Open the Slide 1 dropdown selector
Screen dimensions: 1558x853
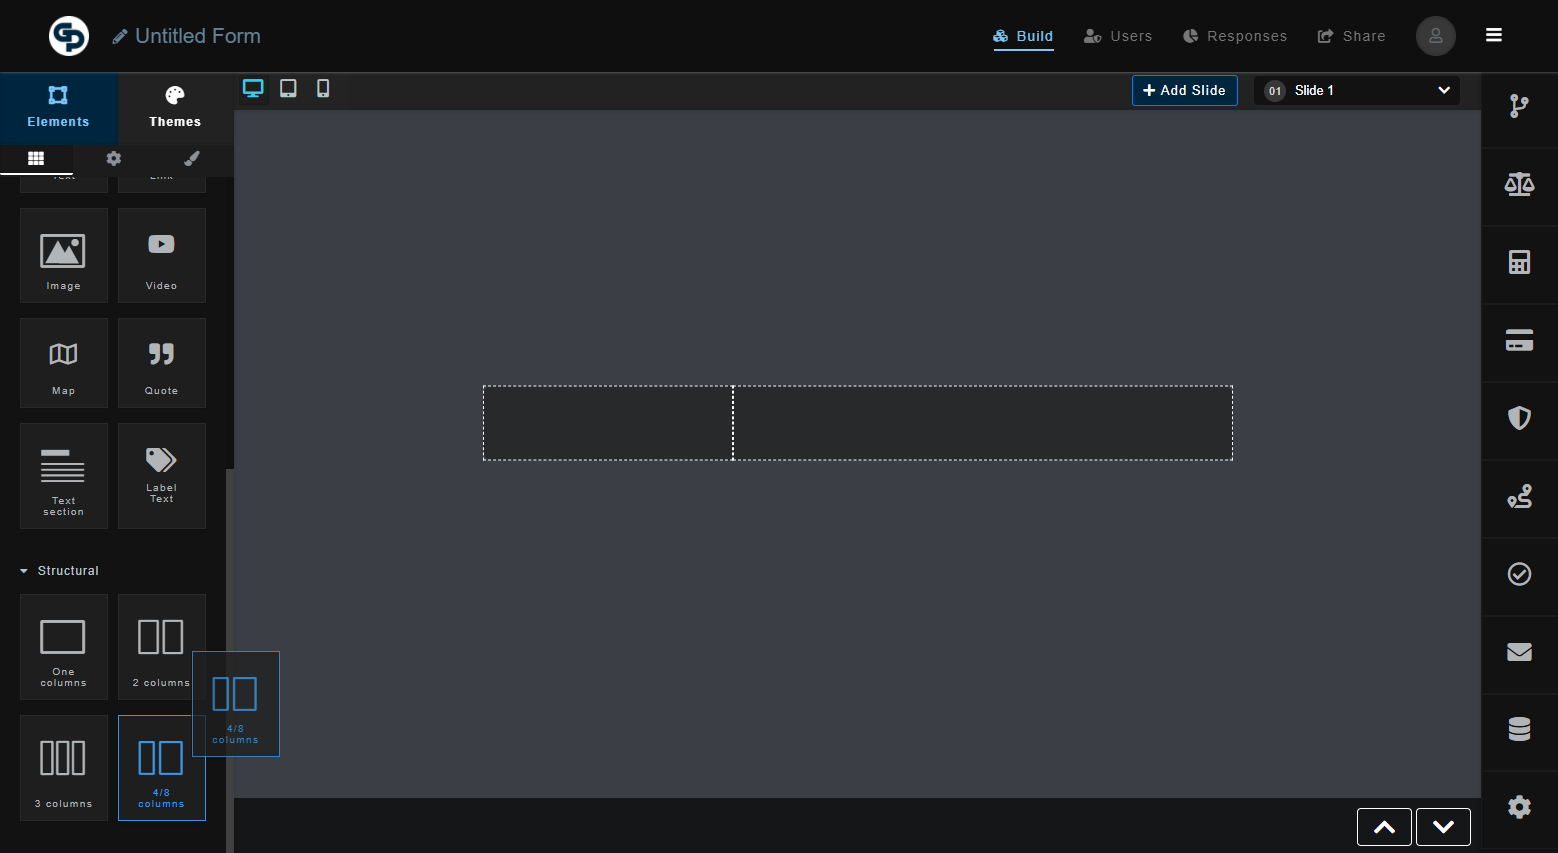tap(1357, 90)
